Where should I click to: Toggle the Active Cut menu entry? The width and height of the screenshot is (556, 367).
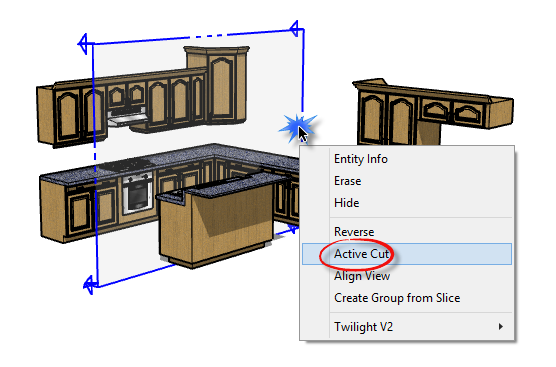coord(407,254)
